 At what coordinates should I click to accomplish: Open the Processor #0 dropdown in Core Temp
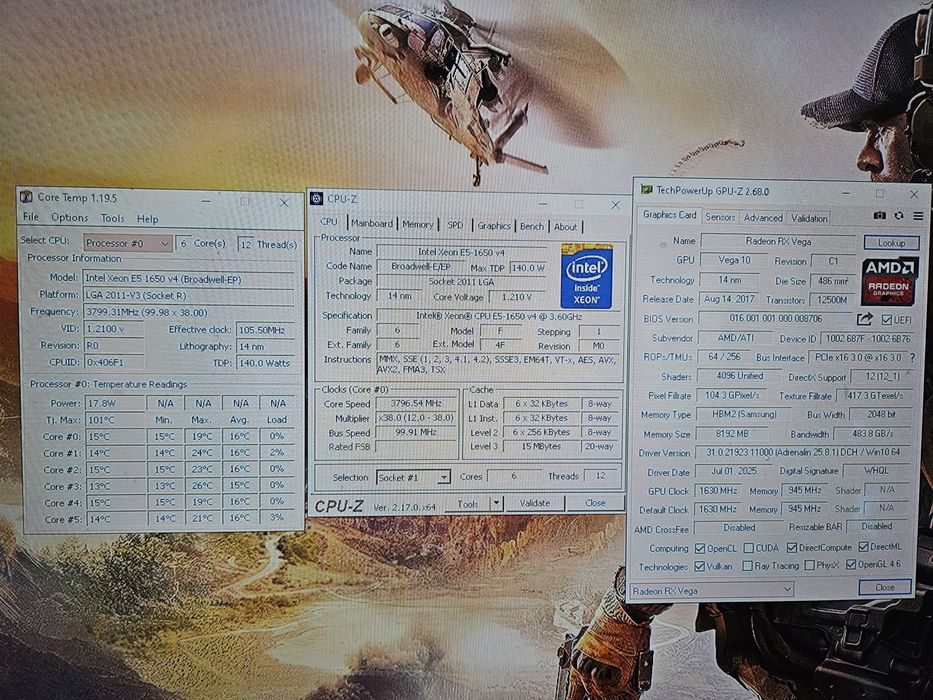coord(128,243)
